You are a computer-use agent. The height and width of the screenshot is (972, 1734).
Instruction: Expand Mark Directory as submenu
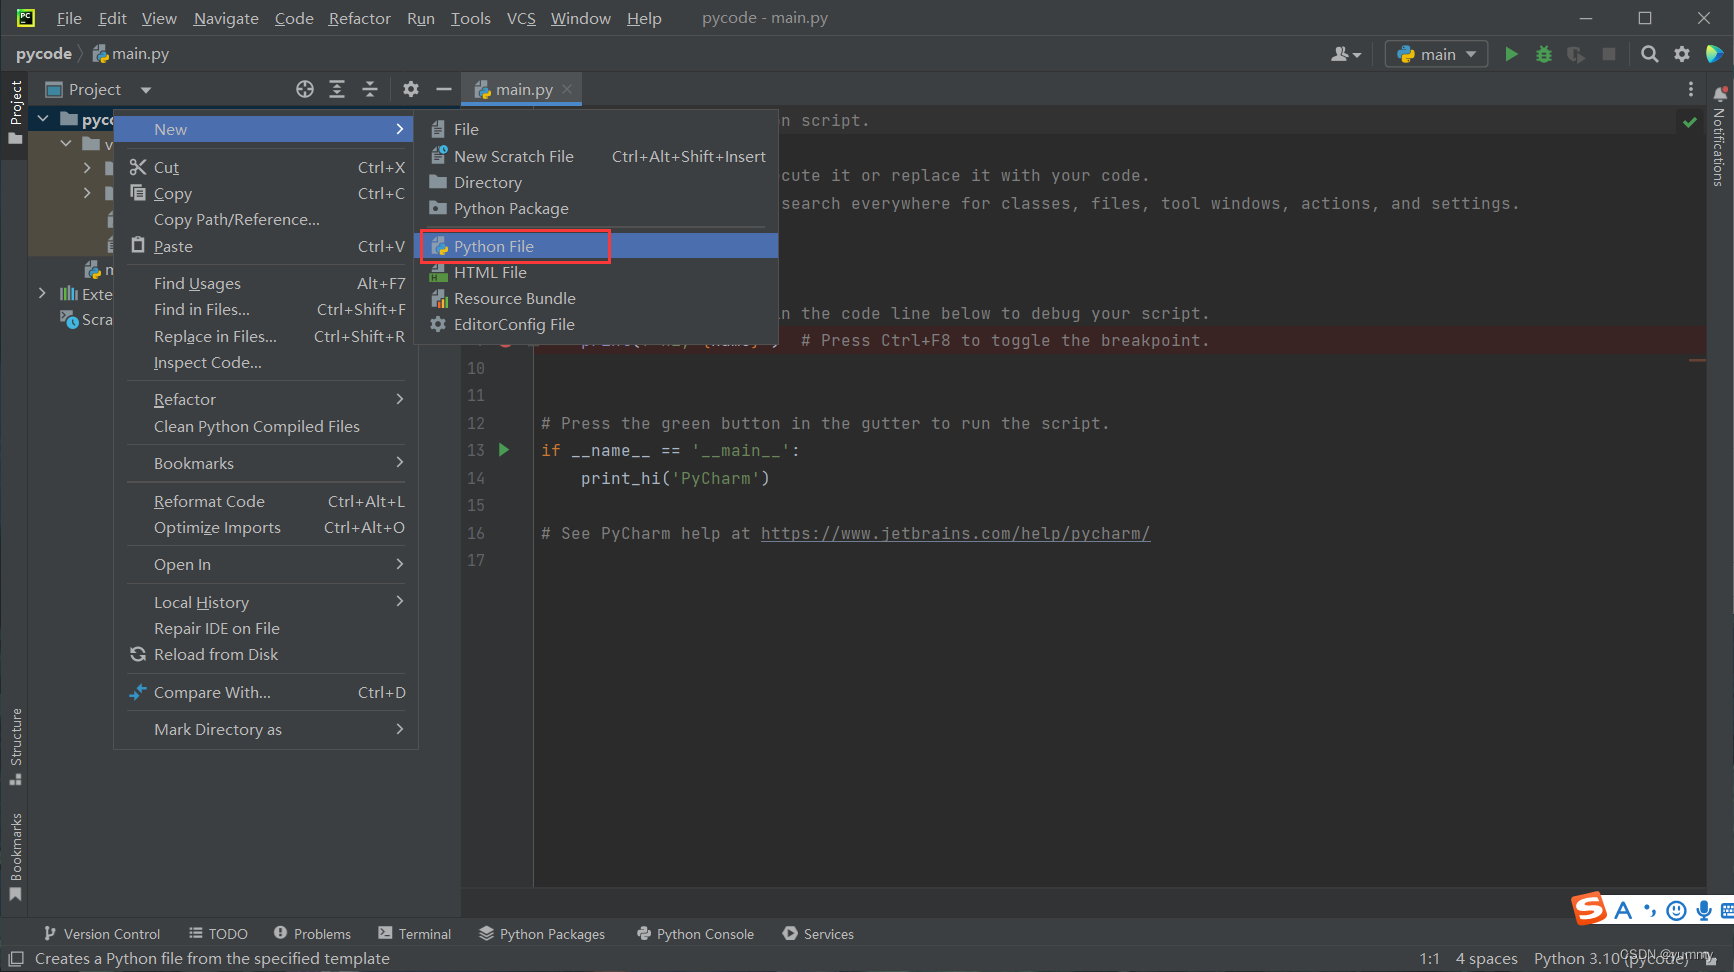tap(266, 729)
